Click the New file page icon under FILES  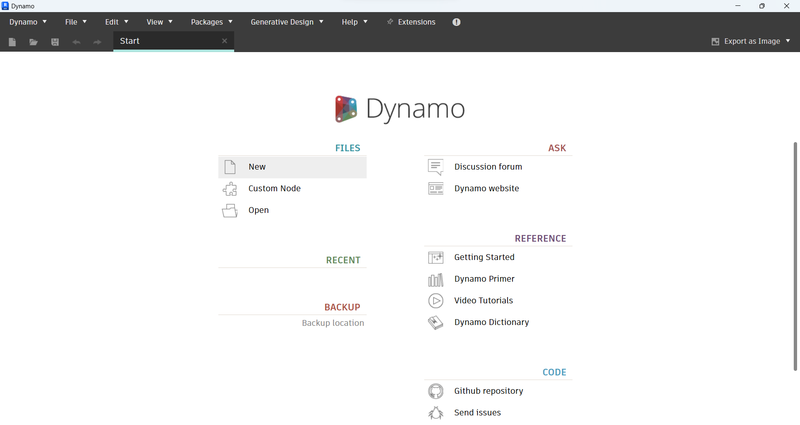click(230, 167)
